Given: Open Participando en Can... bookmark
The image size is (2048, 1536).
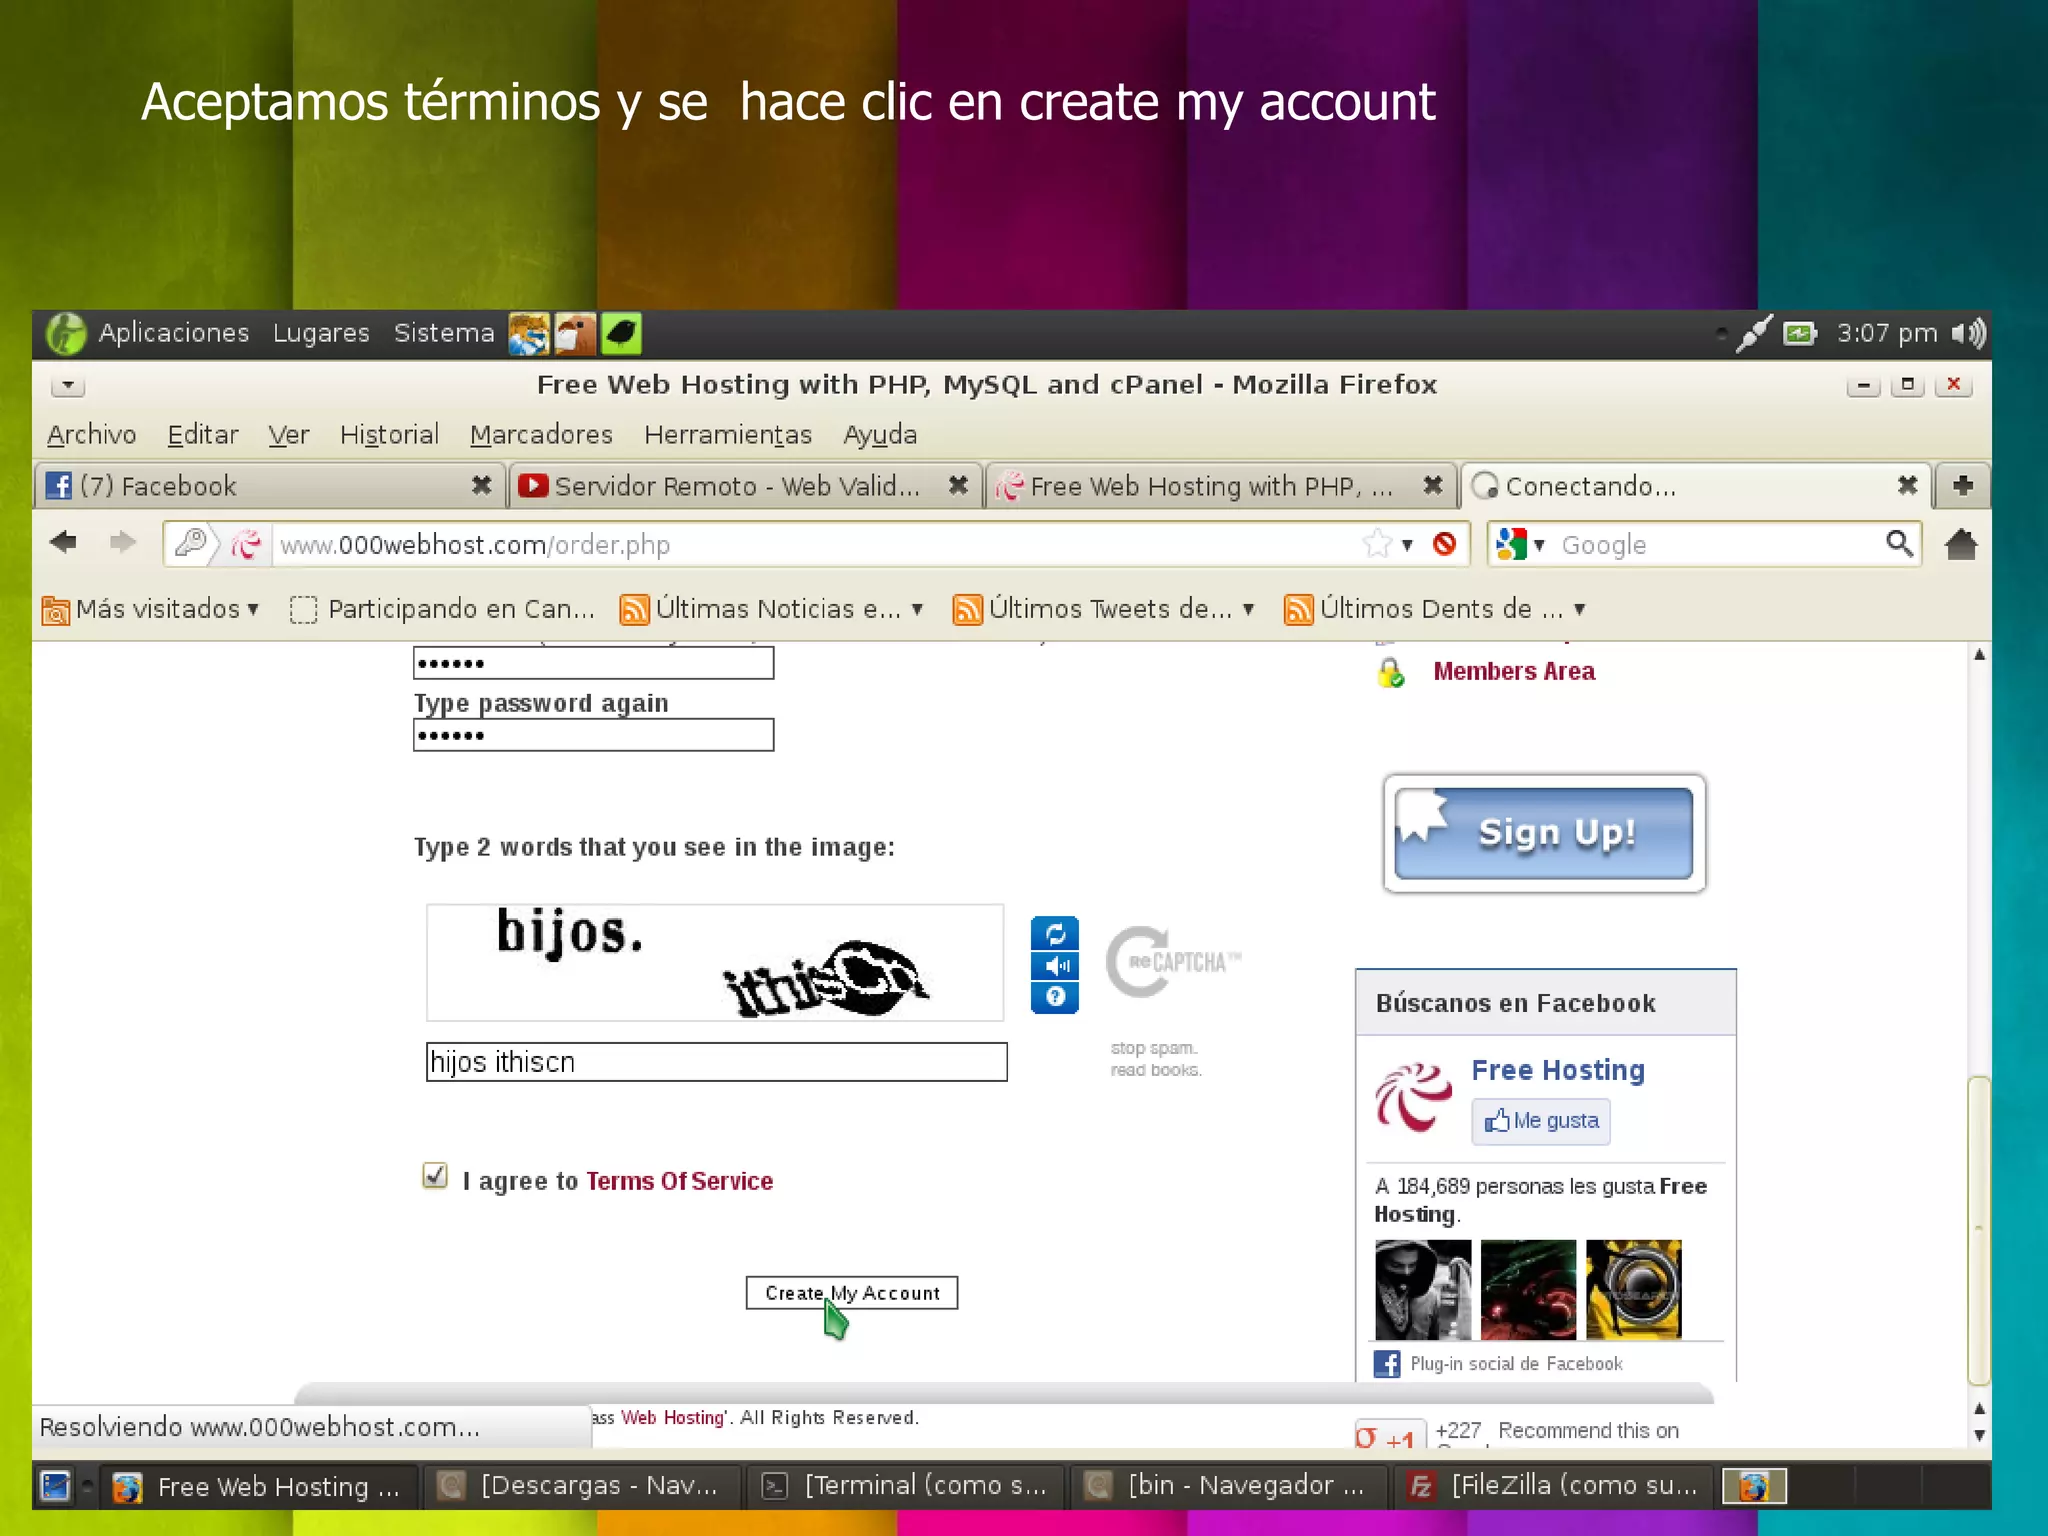Looking at the screenshot, I should click(x=441, y=609).
